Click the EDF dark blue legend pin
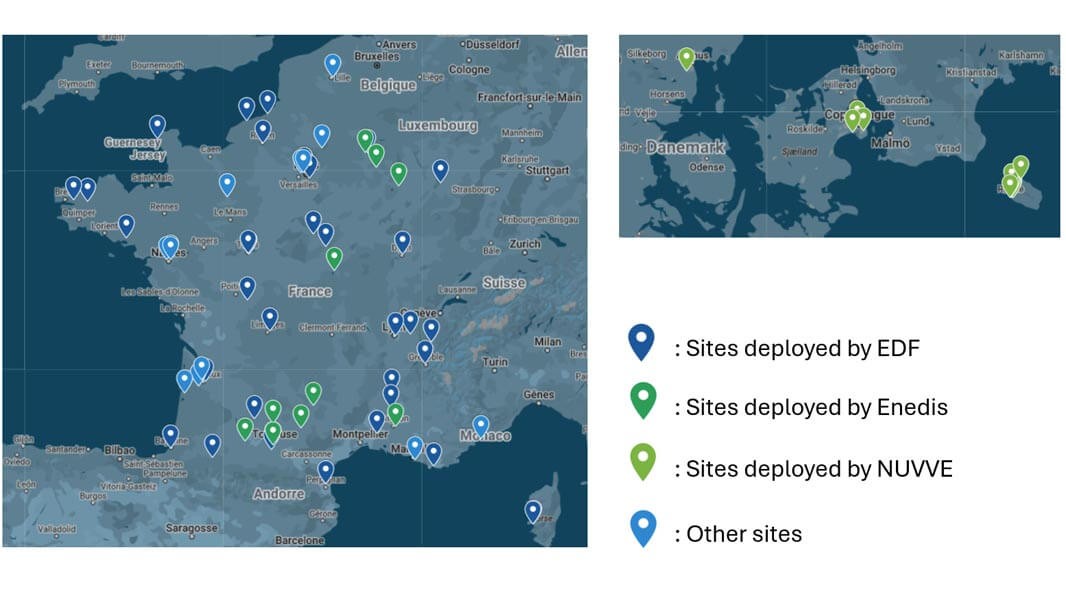Image resolution: width=1066 pixels, height=595 pixels. pos(641,343)
